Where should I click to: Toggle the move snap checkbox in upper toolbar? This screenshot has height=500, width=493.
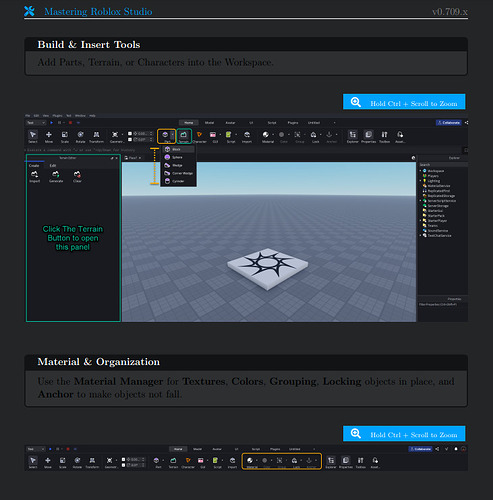tap(130, 133)
